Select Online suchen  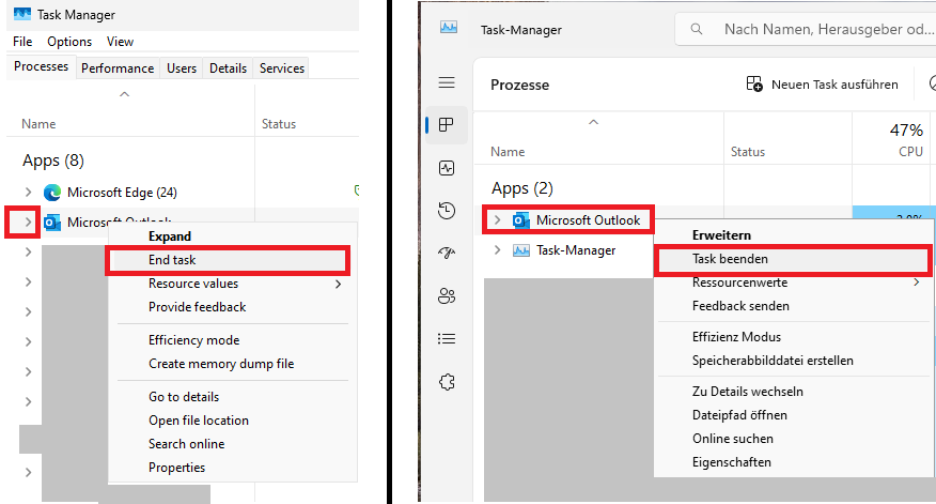point(732,438)
